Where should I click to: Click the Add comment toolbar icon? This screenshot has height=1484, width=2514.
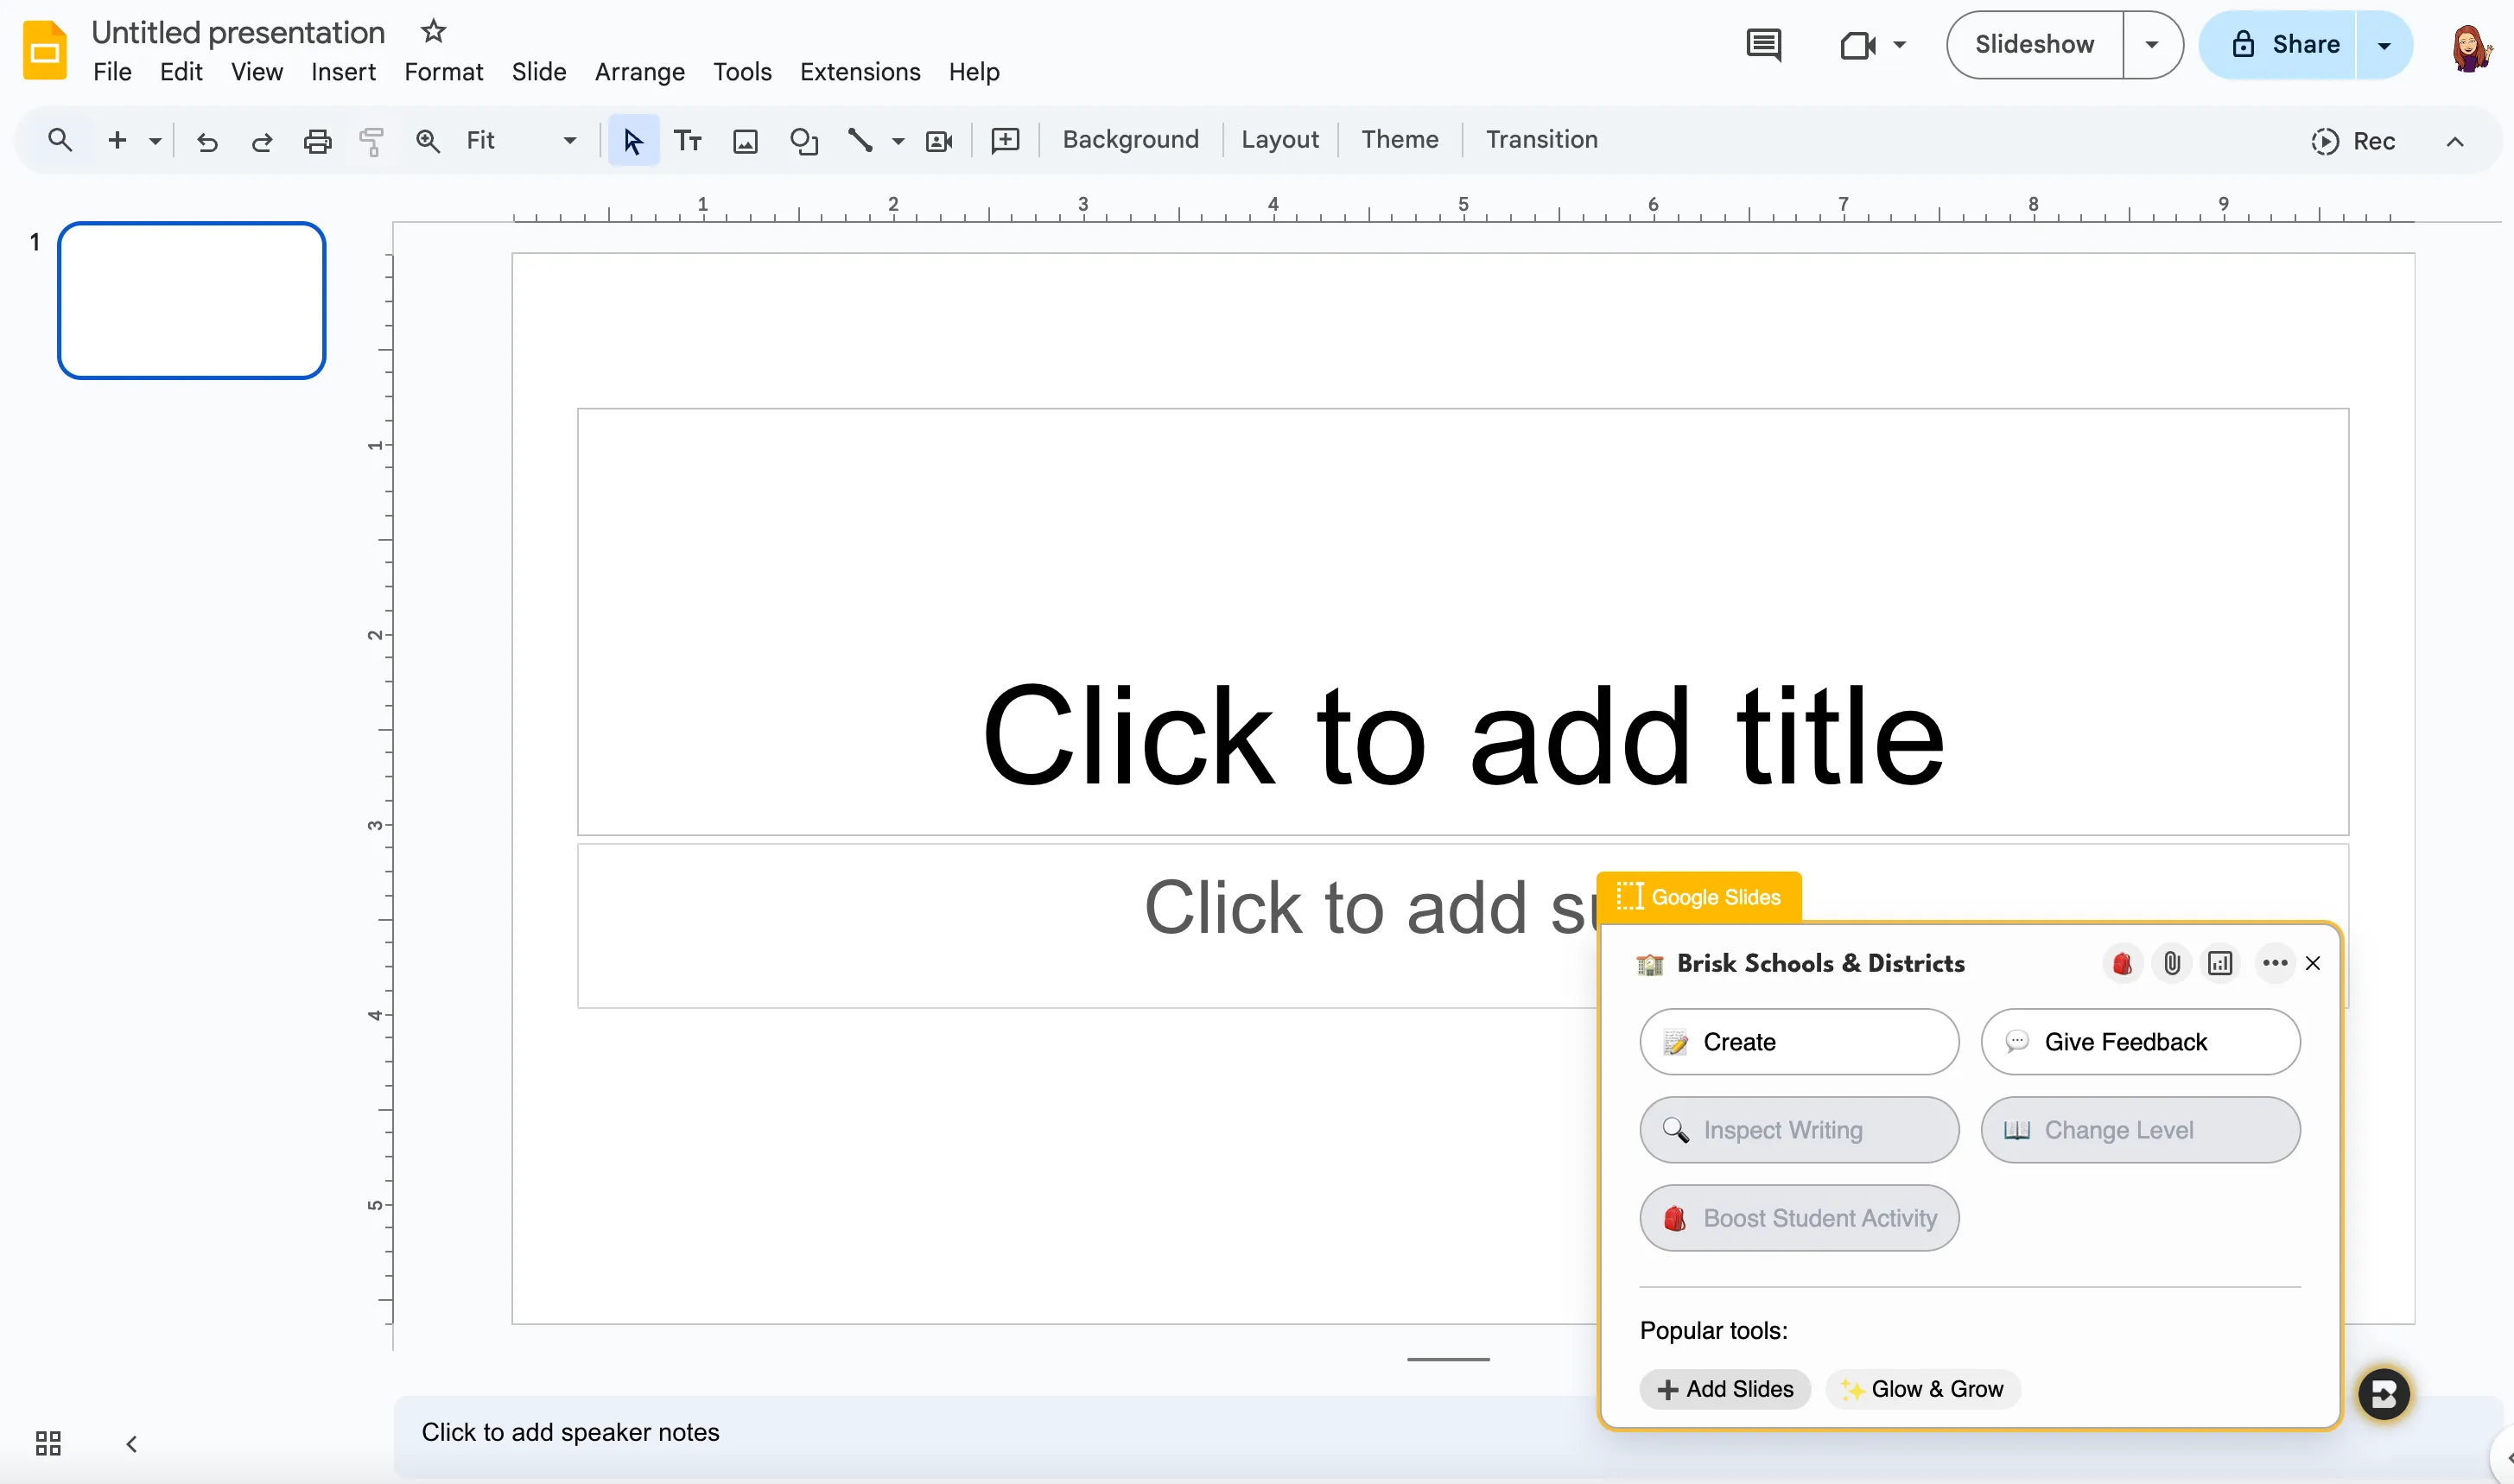[1005, 141]
